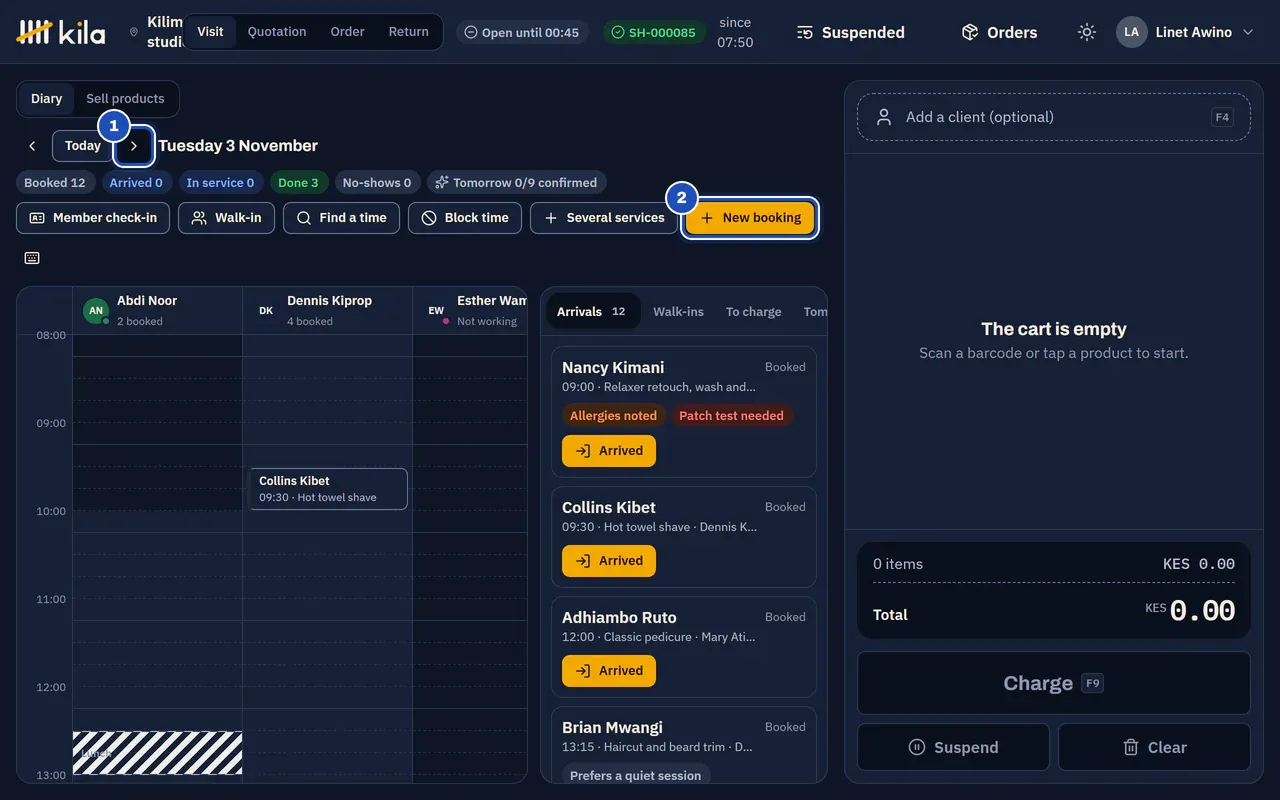Filter by Arrived 0 chip
The image size is (1280, 800).
pyautogui.click(x=136, y=182)
